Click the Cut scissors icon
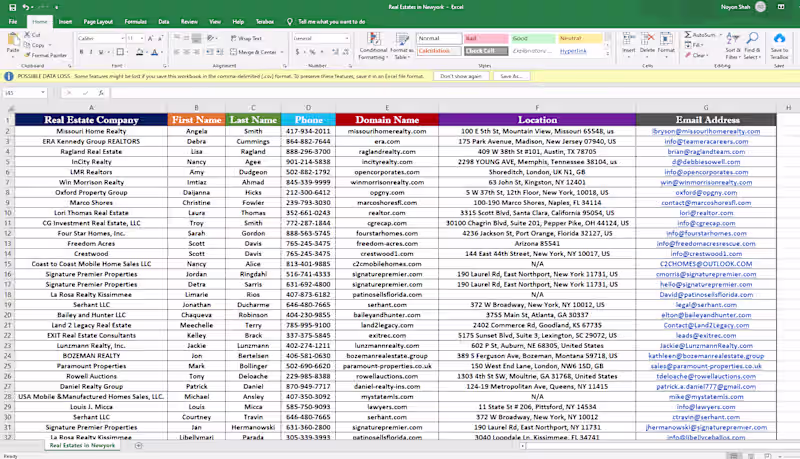This screenshot has height=459, width=800. [x=28, y=35]
